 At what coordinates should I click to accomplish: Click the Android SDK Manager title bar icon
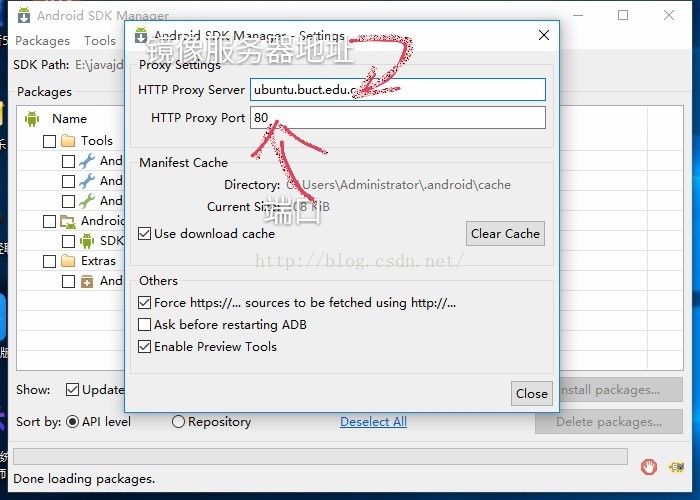coord(24,15)
